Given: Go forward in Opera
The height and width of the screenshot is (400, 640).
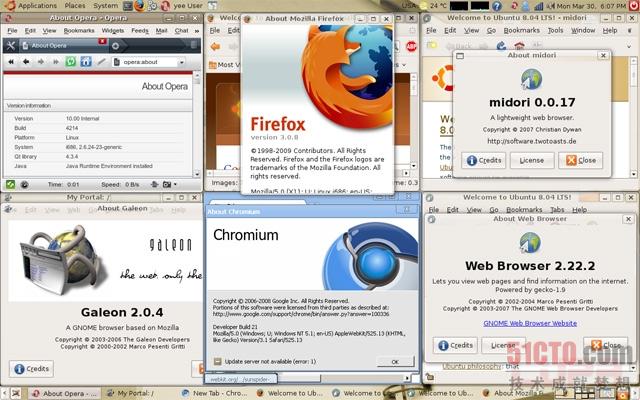Looking at the screenshot, I should pyautogui.click(x=41, y=62).
